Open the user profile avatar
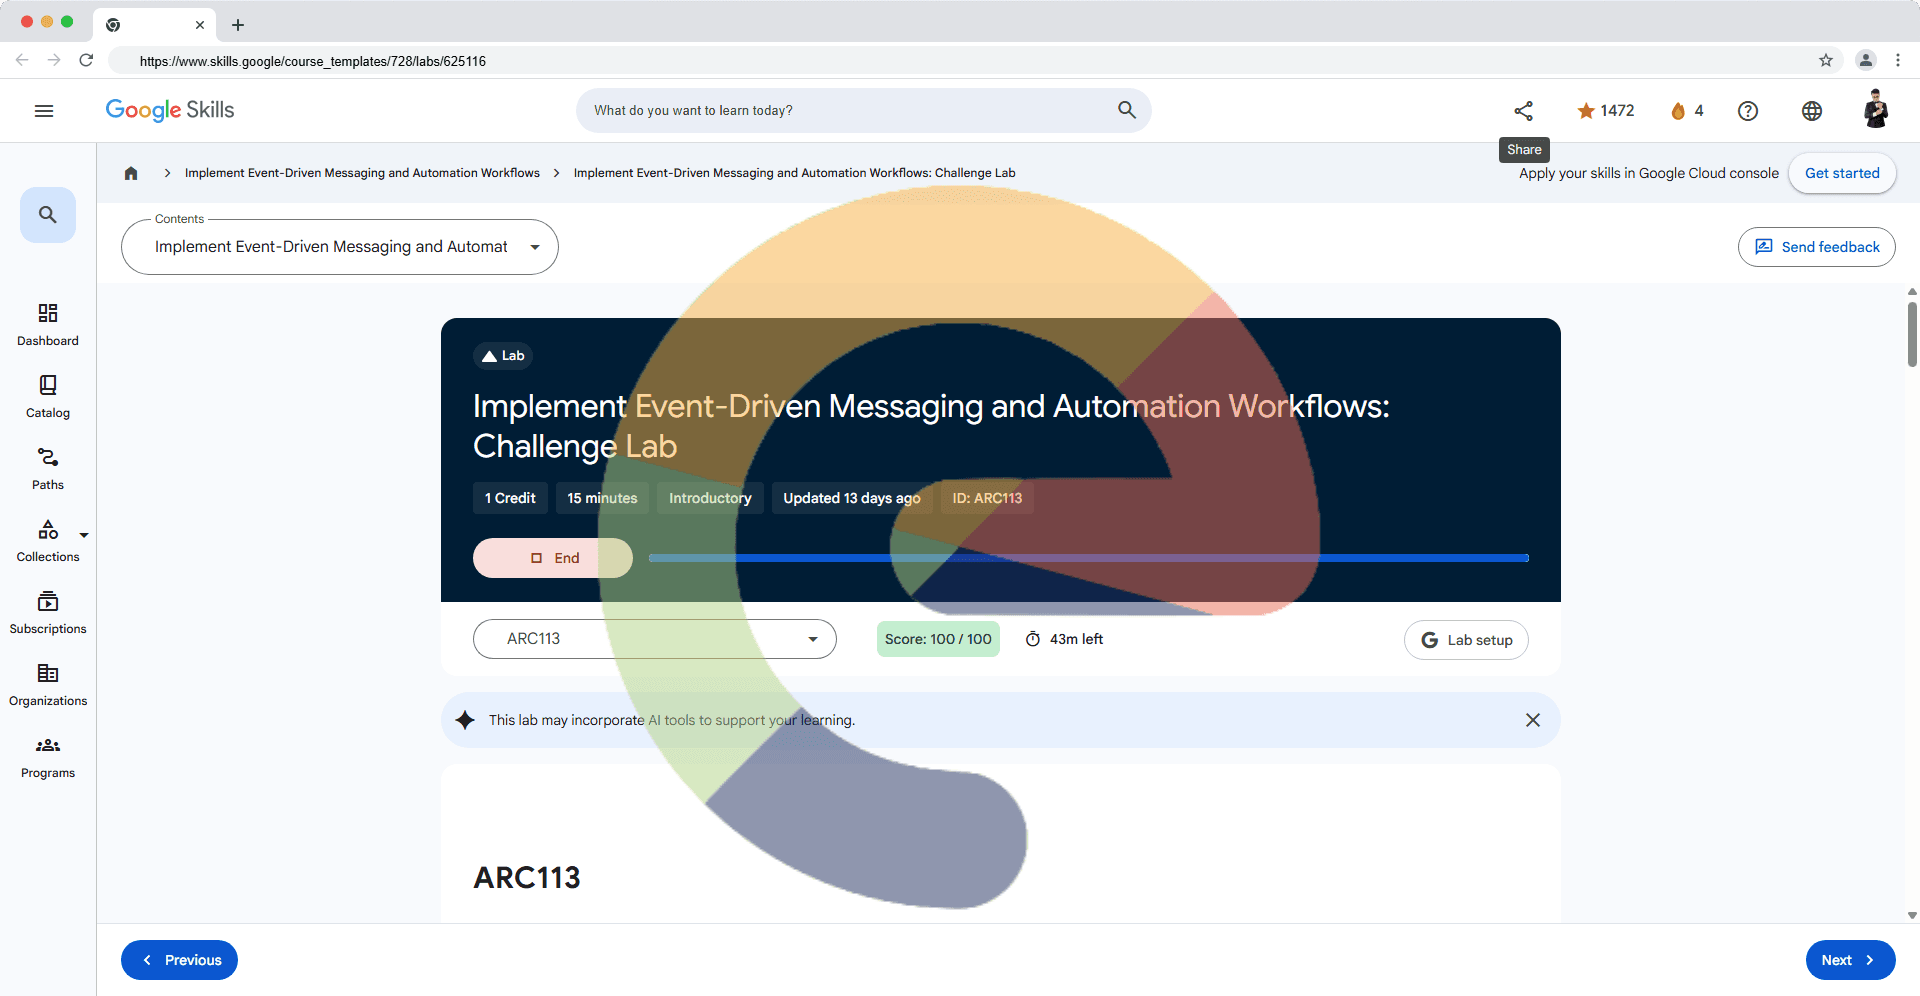This screenshot has width=1920, height=996. click(1876, 110)
